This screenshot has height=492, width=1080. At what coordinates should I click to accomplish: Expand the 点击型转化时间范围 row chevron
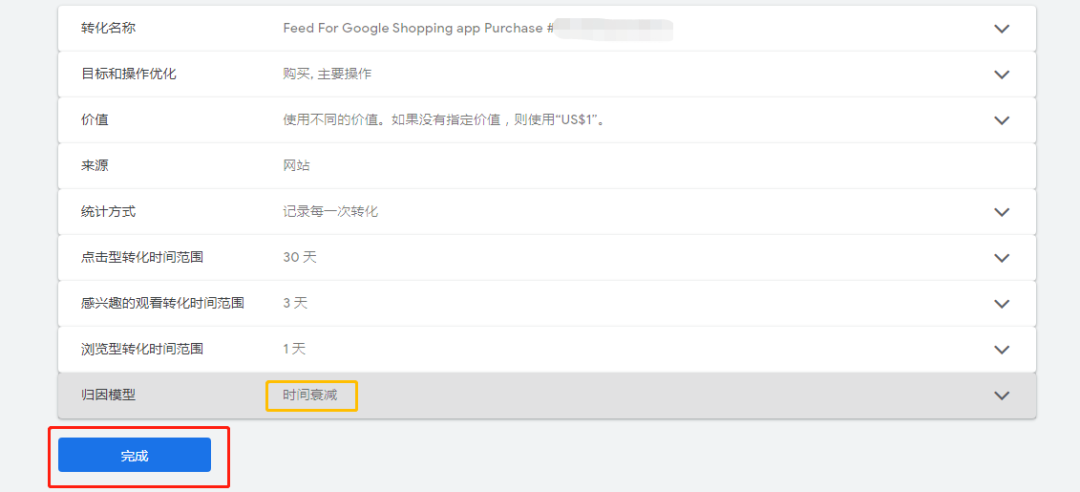click(x=1001, y=258)
